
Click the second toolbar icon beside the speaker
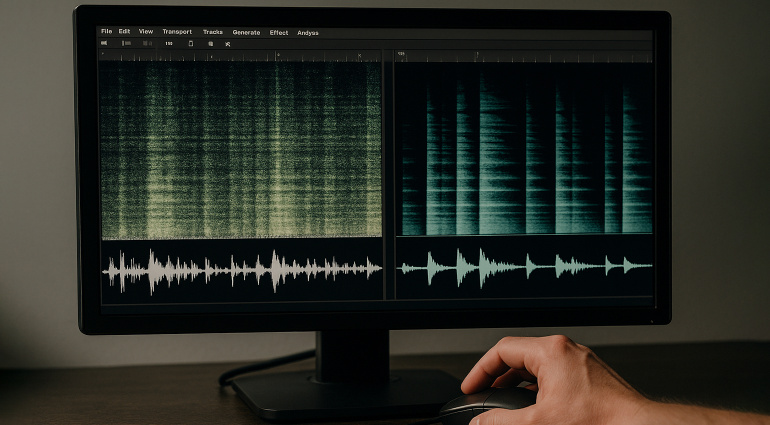[126, 43]
